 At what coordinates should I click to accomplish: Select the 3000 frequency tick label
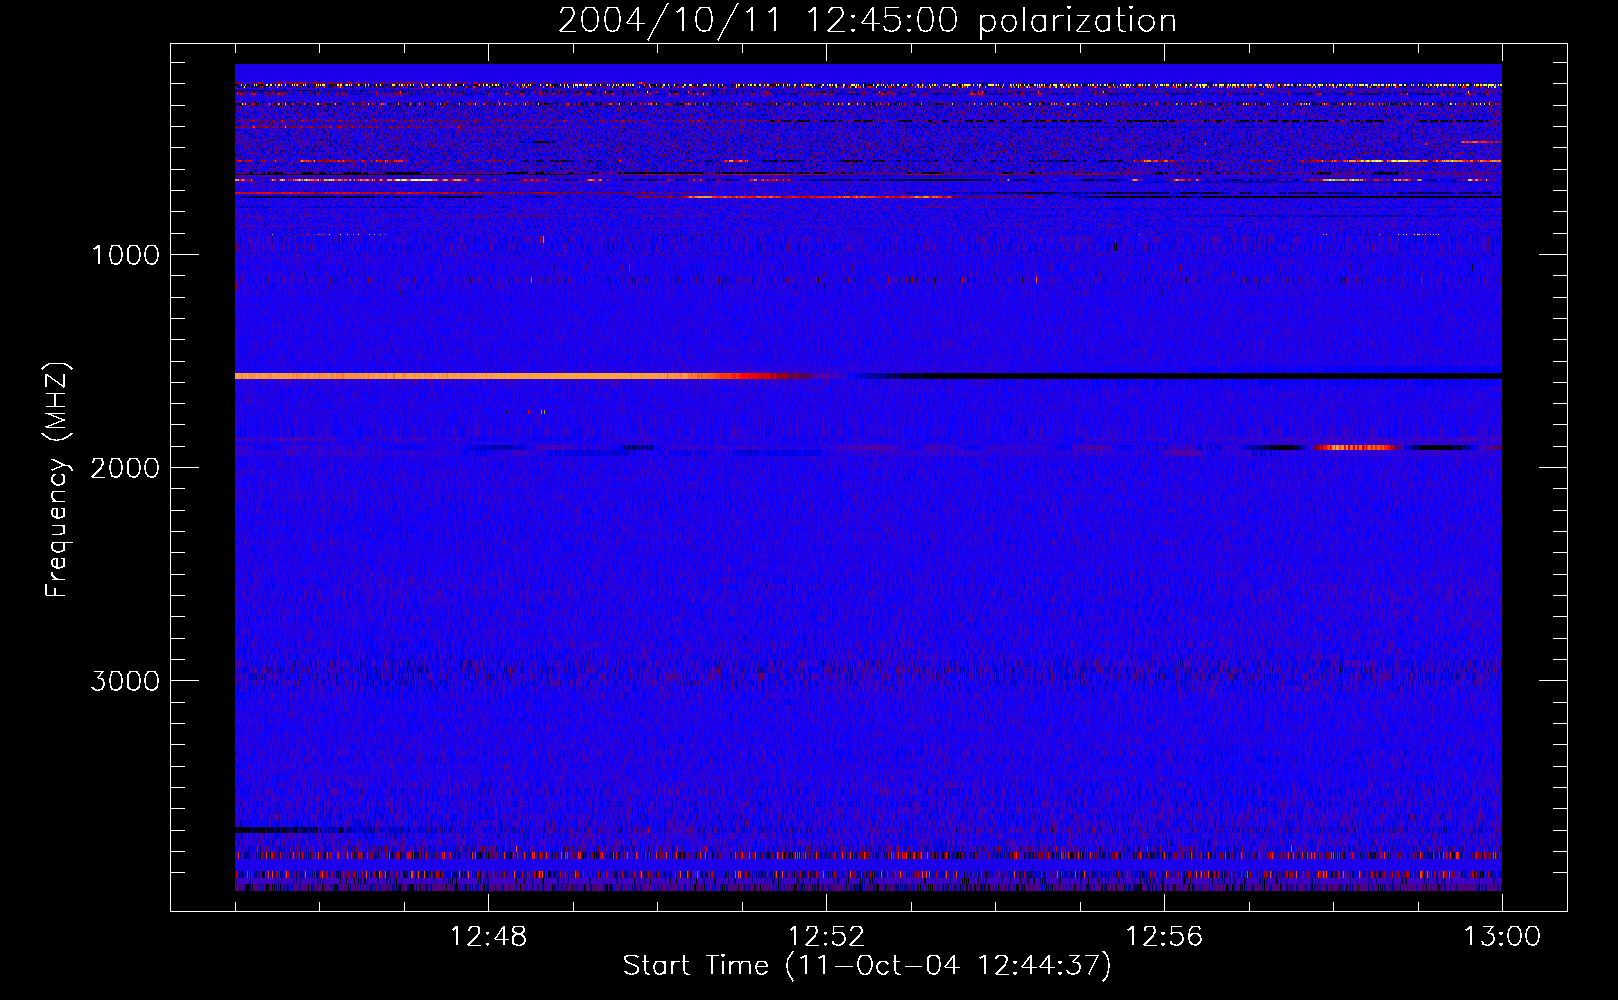coord(125,681)
